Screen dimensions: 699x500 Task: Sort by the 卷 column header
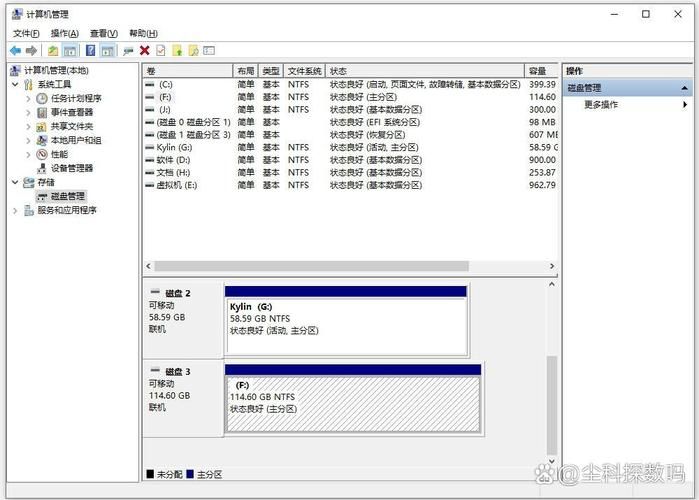tap(188, 71)
